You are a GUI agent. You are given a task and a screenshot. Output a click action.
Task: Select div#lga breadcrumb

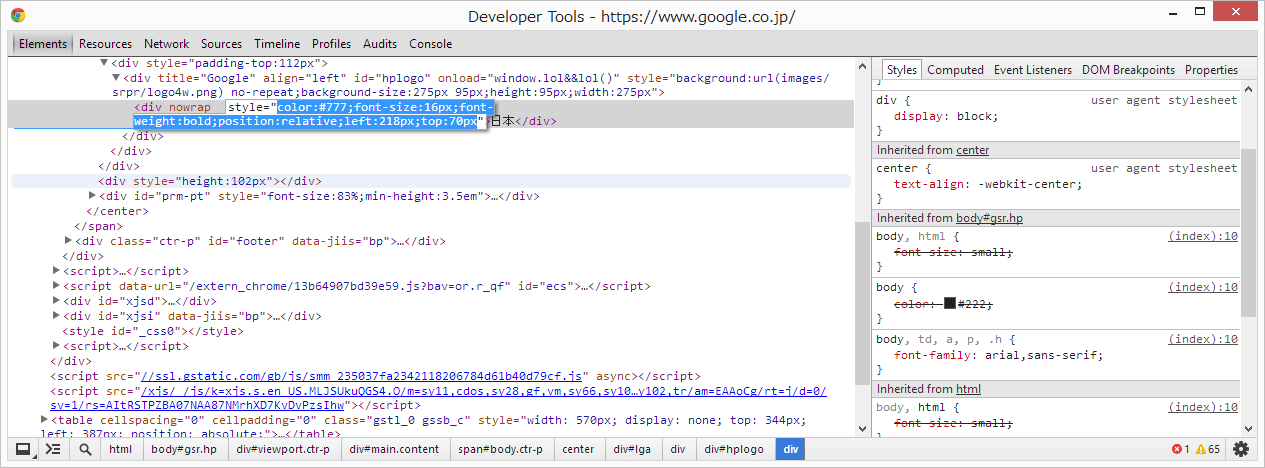(x=633, y=449)
